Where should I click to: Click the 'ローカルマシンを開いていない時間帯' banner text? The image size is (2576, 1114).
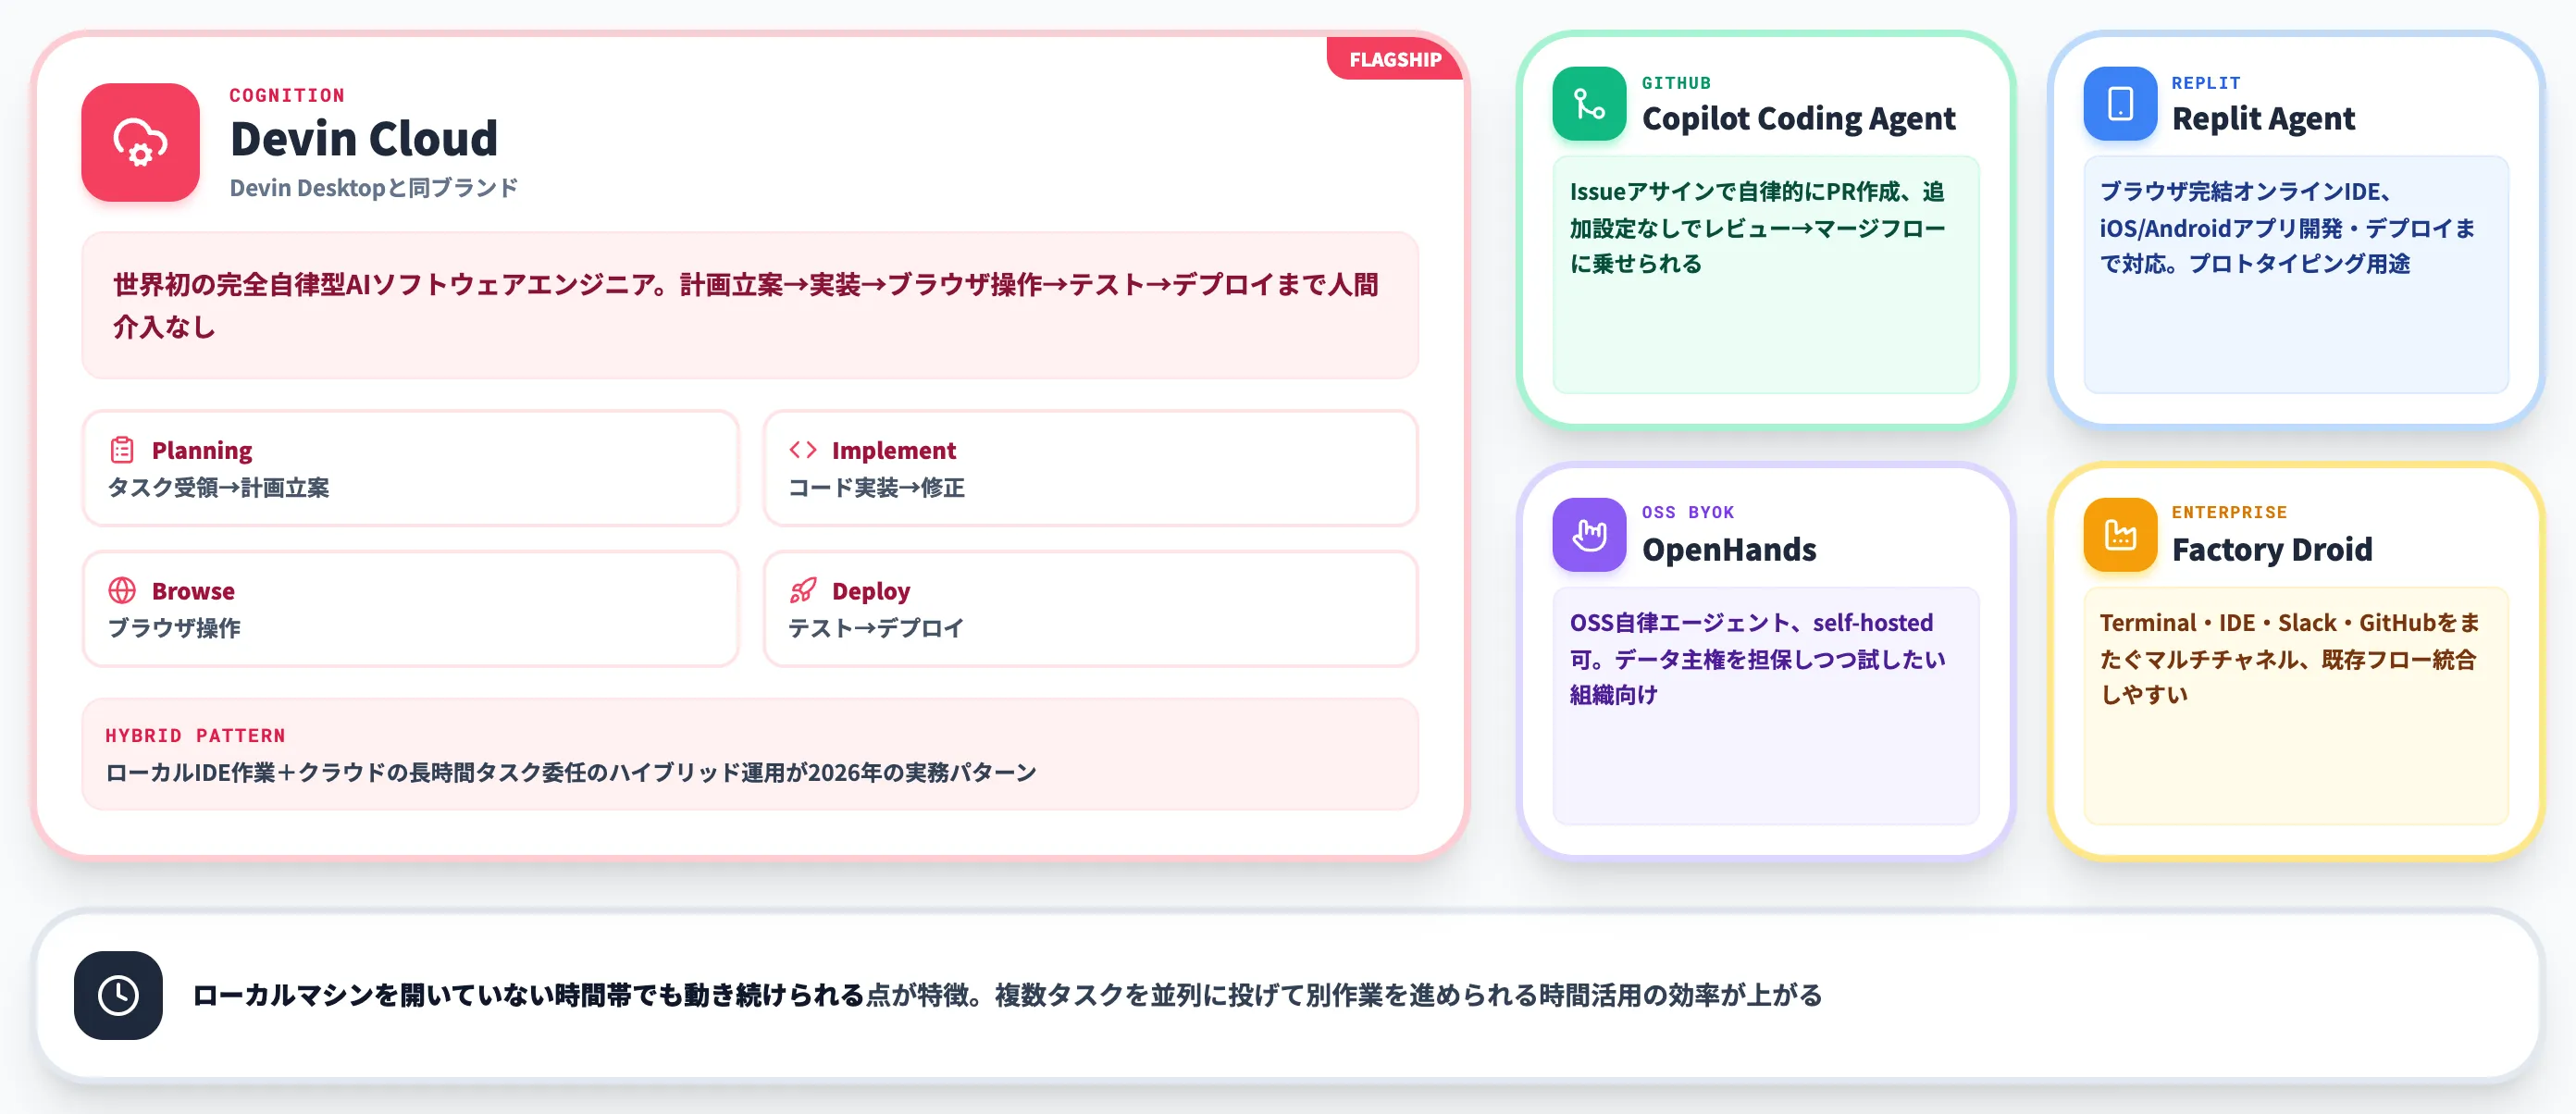(1007, 995)
